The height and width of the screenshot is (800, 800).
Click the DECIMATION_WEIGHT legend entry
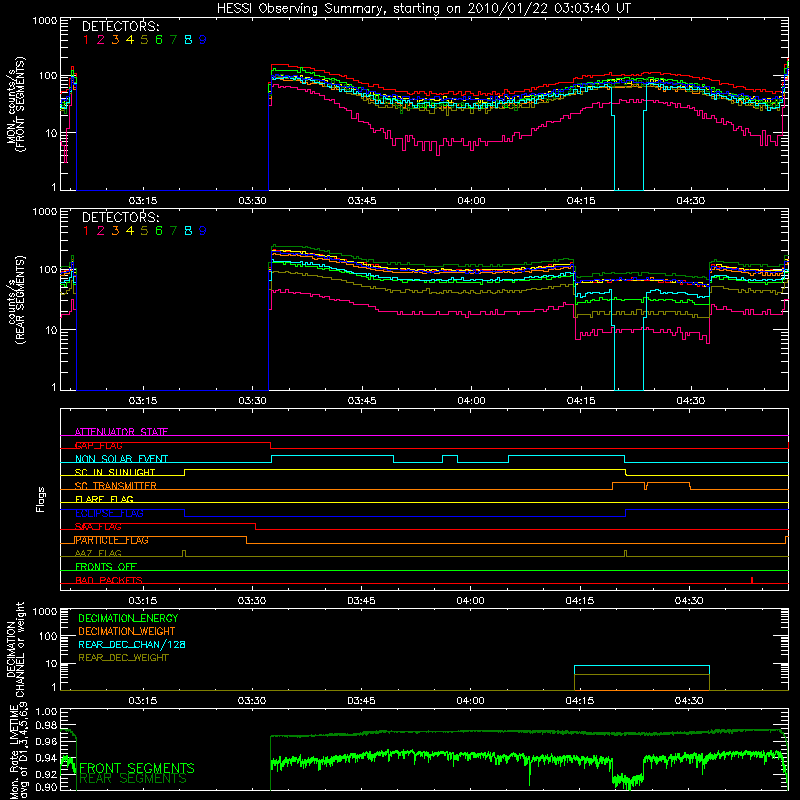(127, 631)
